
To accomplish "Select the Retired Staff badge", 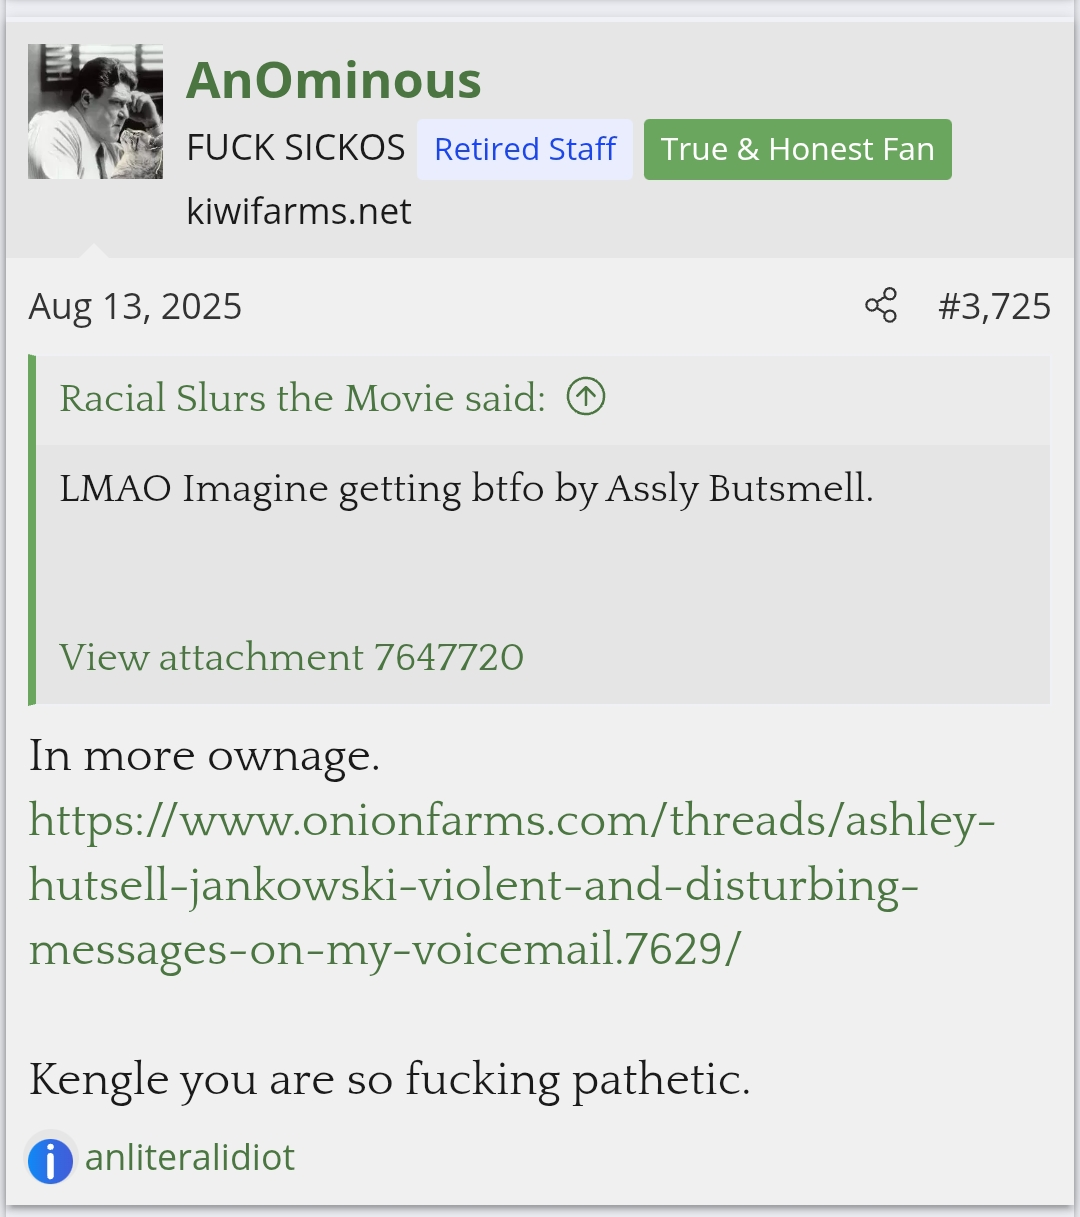I will click(525, 149).
